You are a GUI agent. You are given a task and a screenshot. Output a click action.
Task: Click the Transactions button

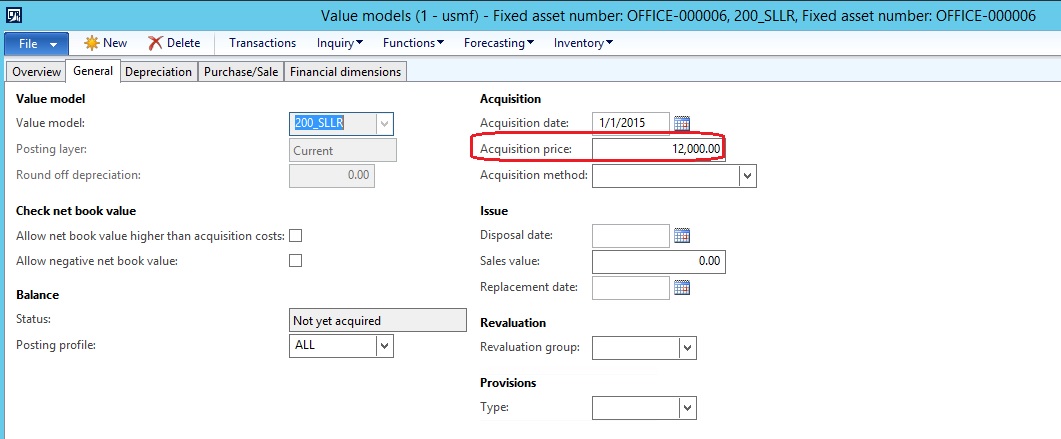262,43
